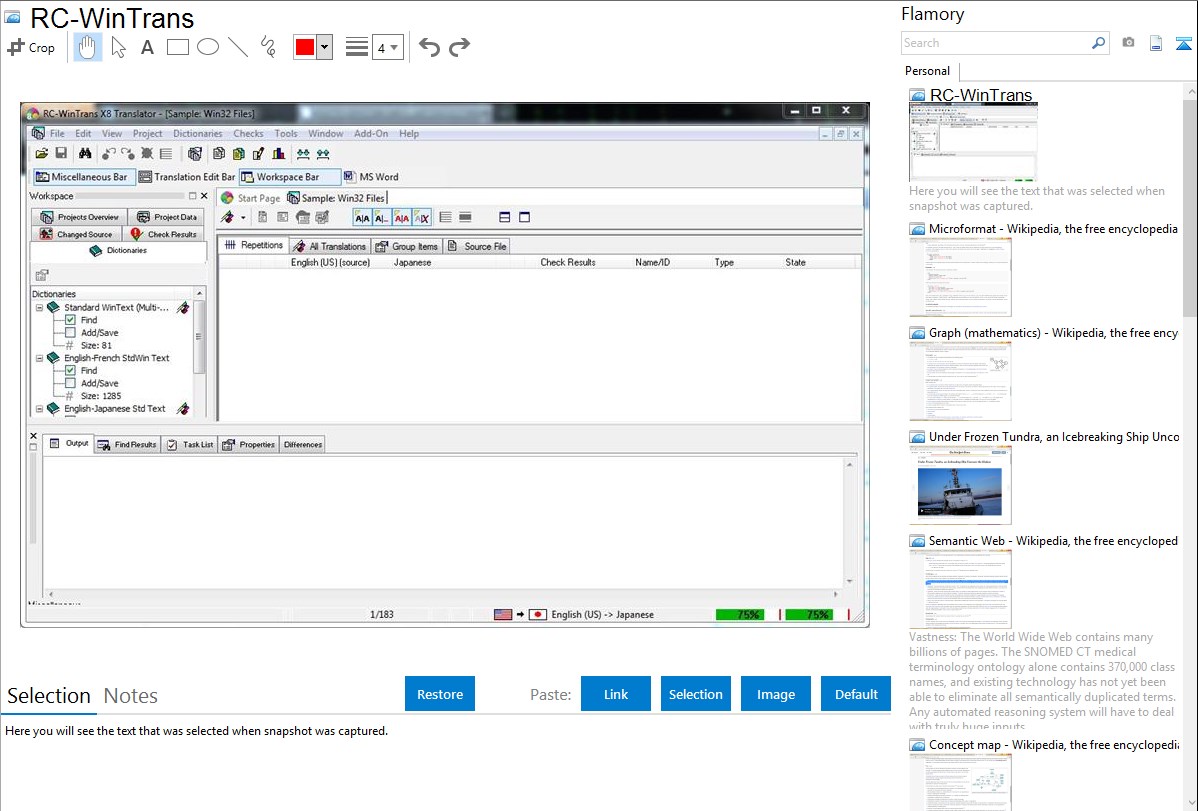Toggle Find checkbox under English-French StdWin Text
The image size is (1198, 811).
point(70,371)
